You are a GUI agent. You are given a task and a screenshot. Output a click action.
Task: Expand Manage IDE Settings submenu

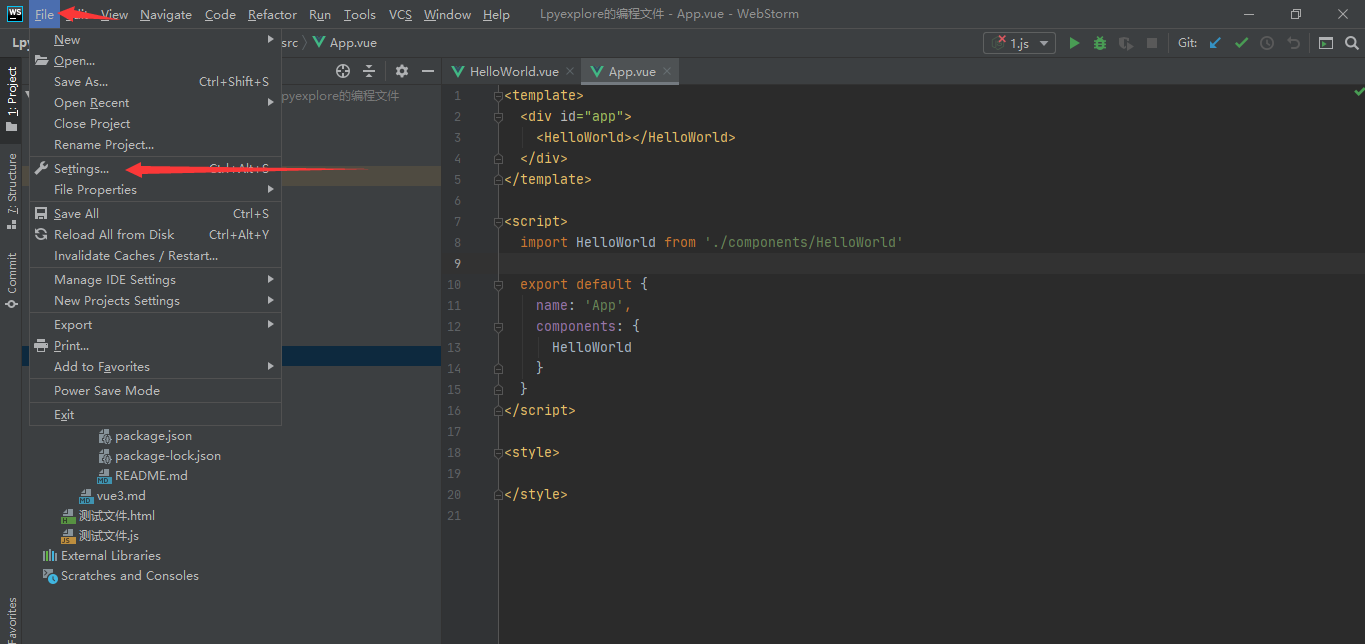tap(155, 280)
